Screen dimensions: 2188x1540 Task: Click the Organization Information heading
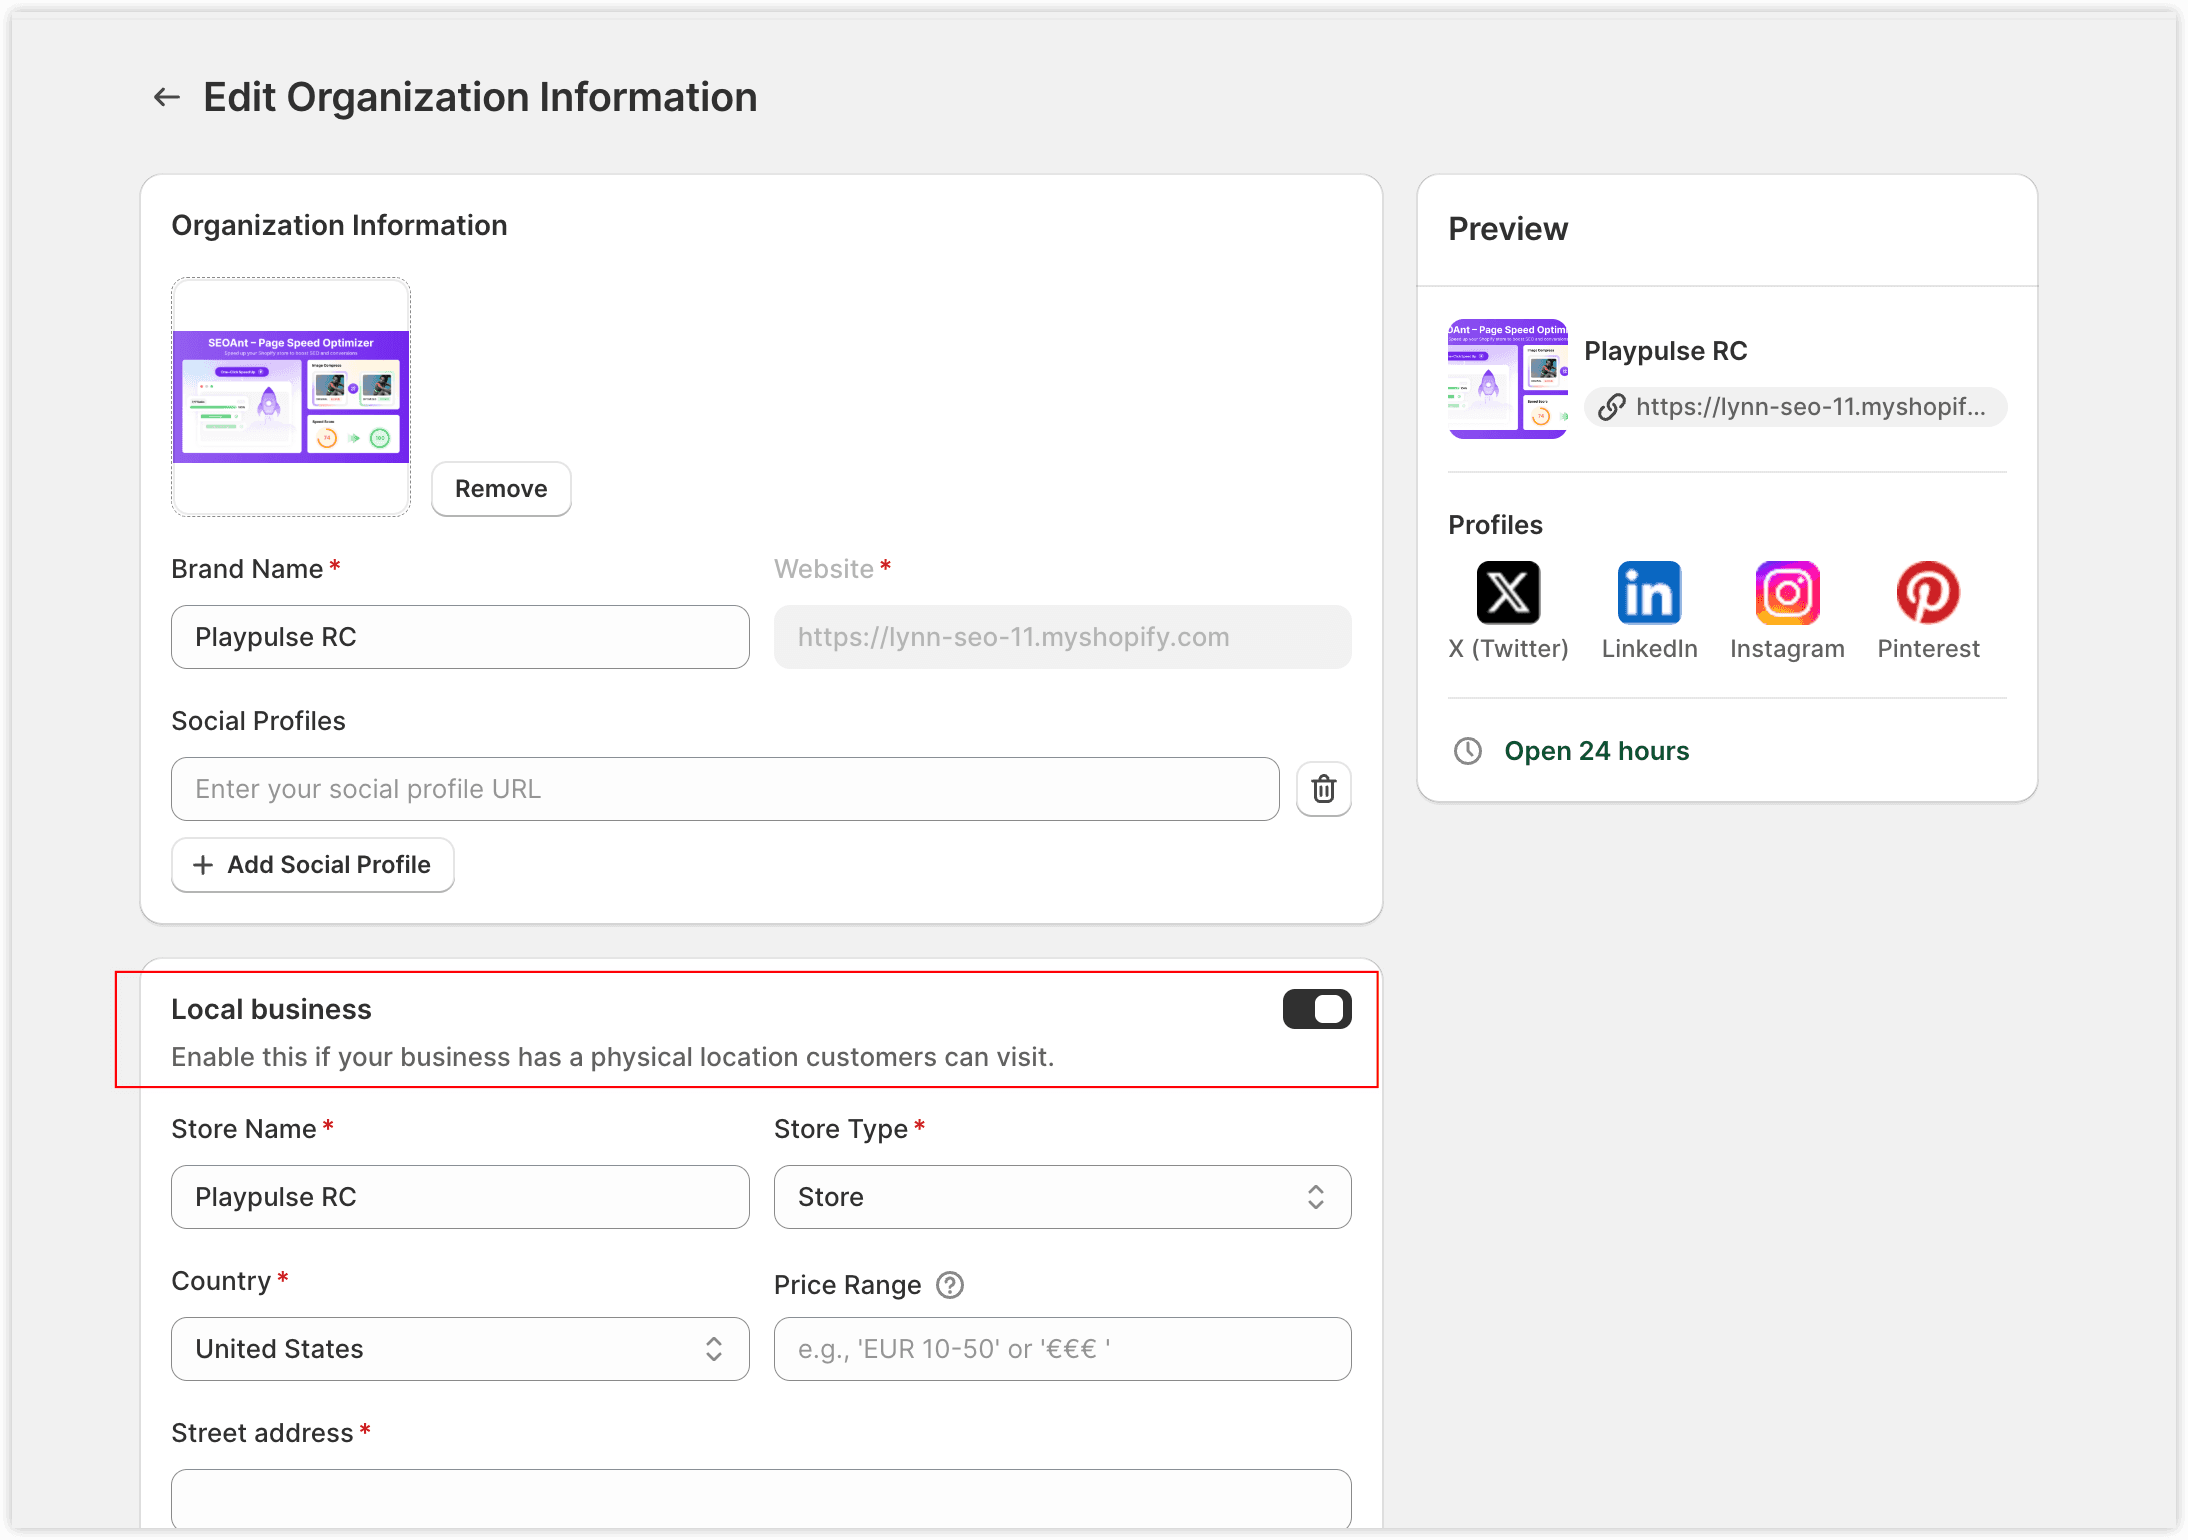coord(339,225)
